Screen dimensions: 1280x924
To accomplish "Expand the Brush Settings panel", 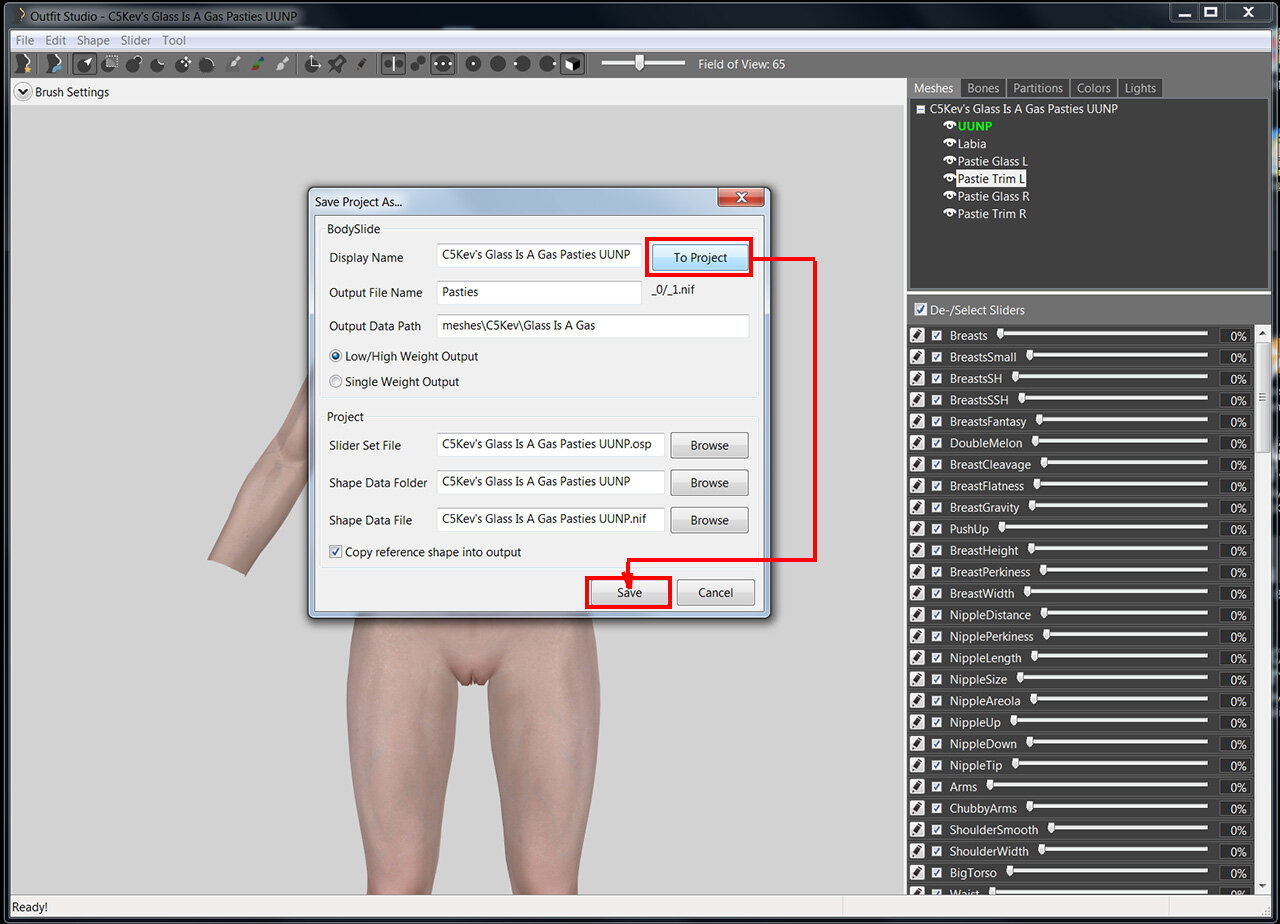I will (x=24, y=92).
